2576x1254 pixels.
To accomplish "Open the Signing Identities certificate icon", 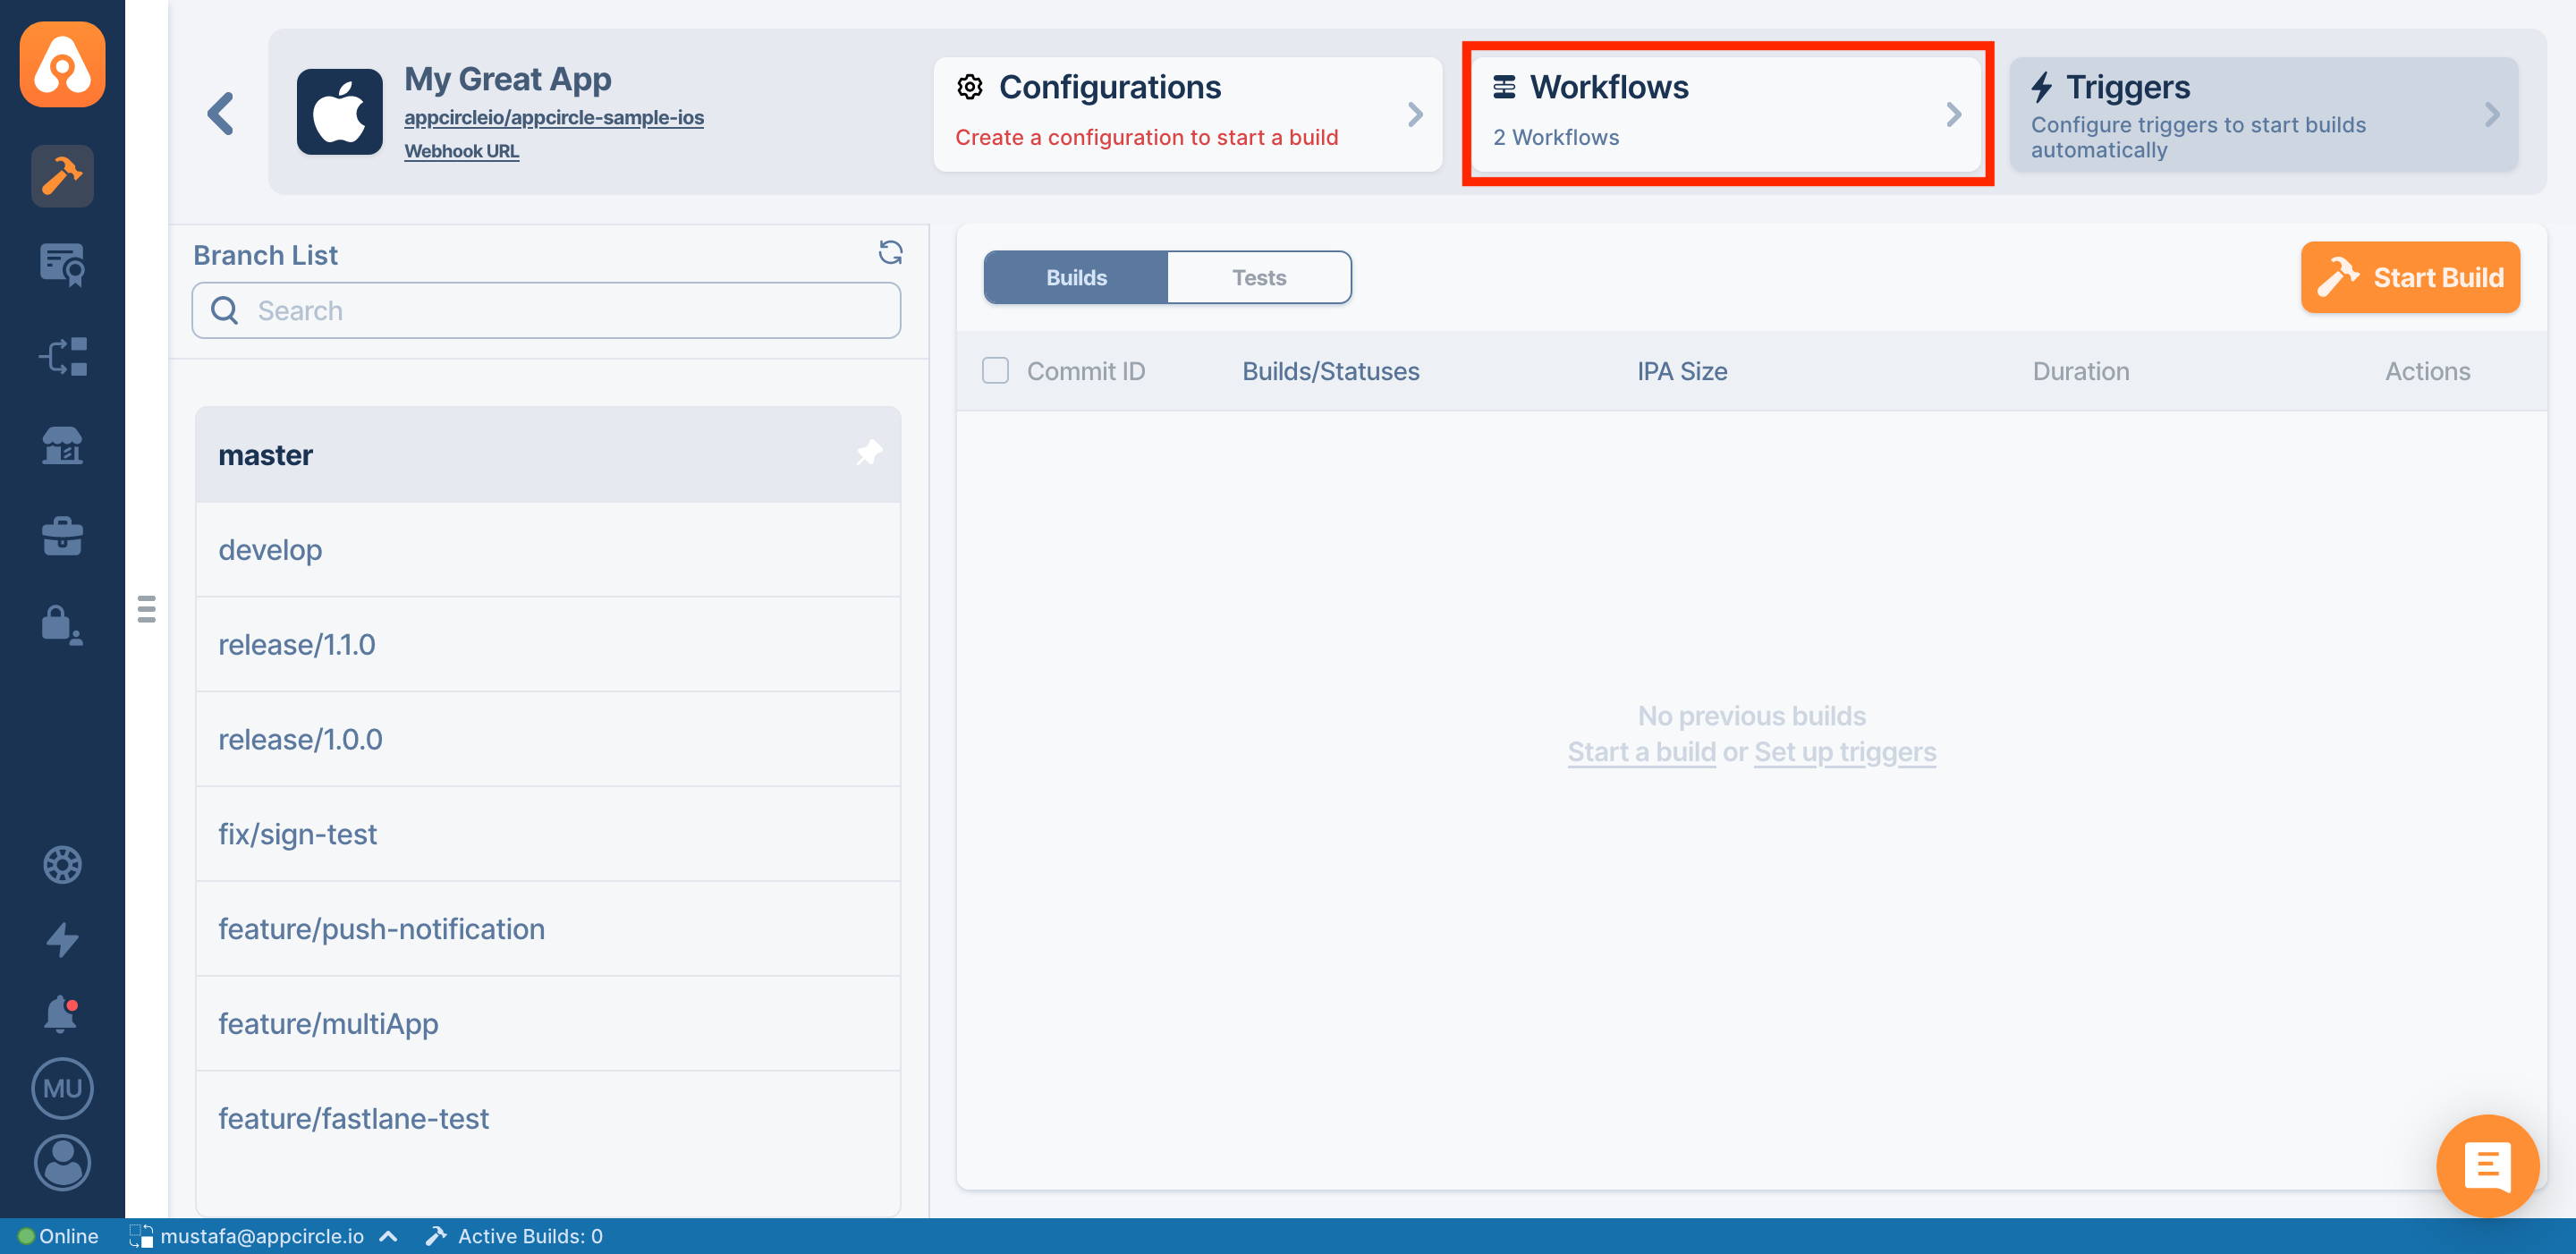I will click(x=62, y=266).
